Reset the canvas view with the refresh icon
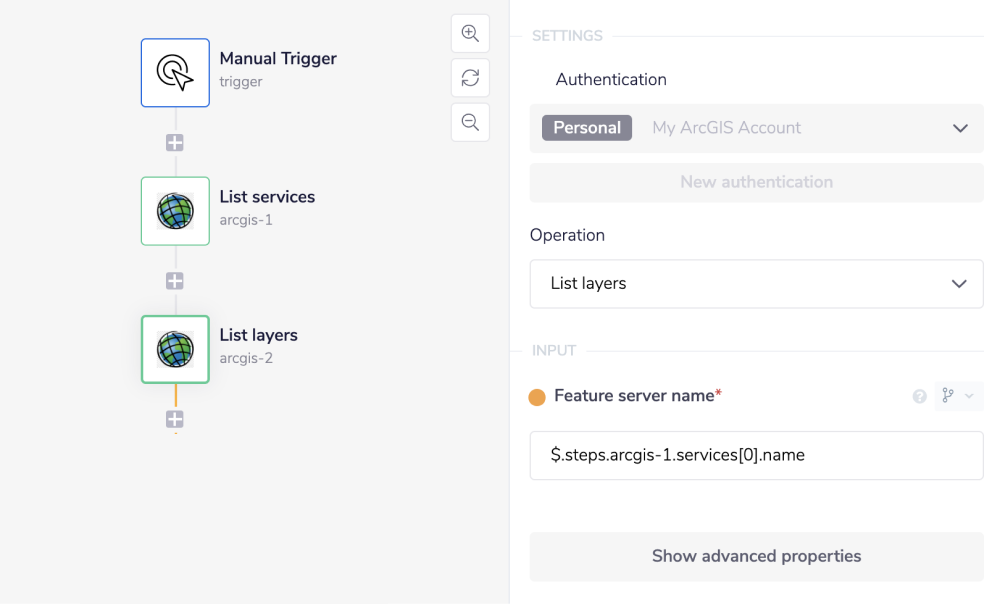The image size is (1000, 604). 470,78
